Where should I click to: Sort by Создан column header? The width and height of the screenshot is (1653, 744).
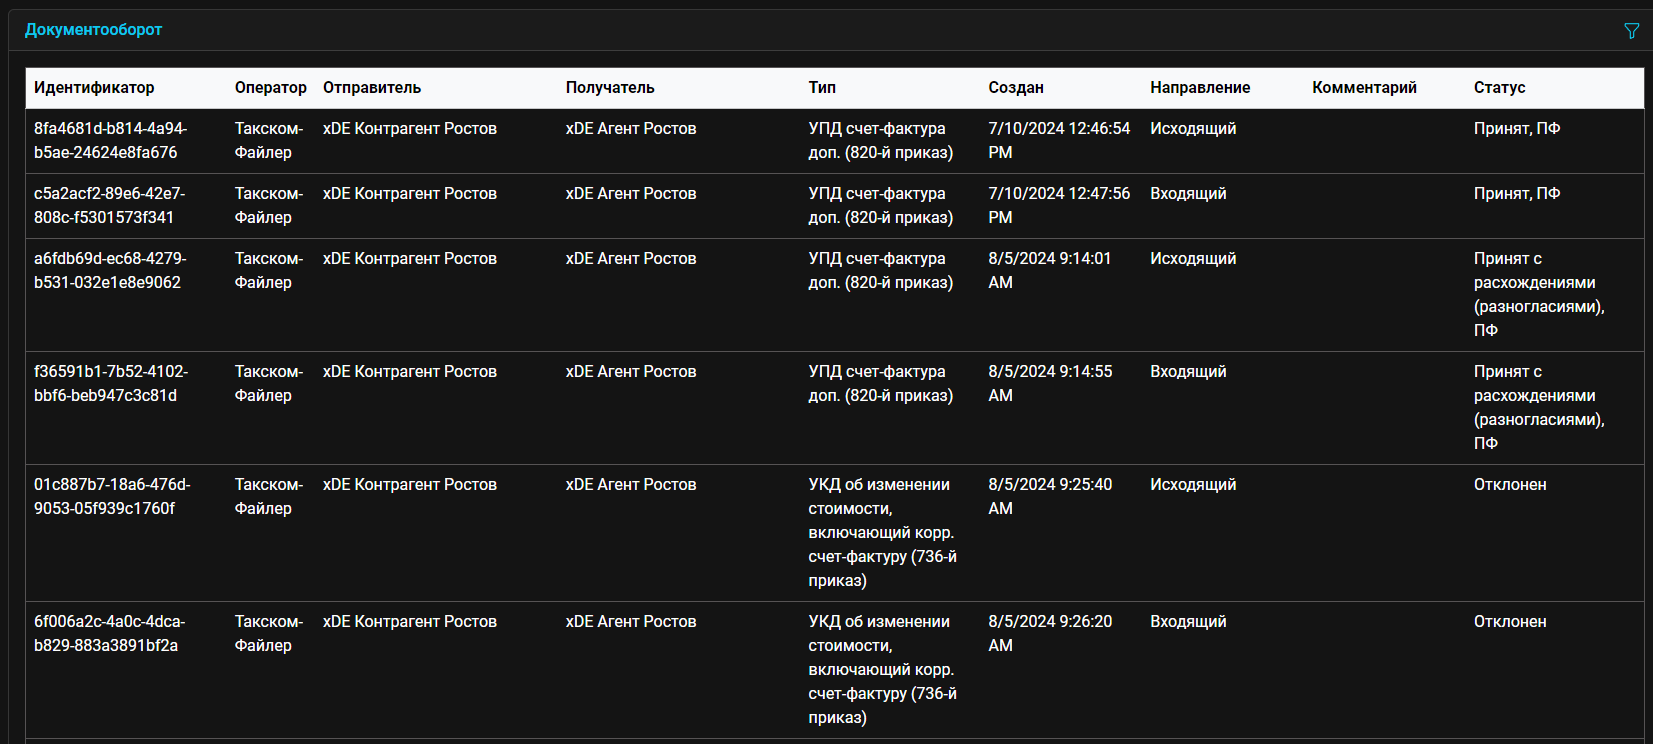(x=1016, y=88)
